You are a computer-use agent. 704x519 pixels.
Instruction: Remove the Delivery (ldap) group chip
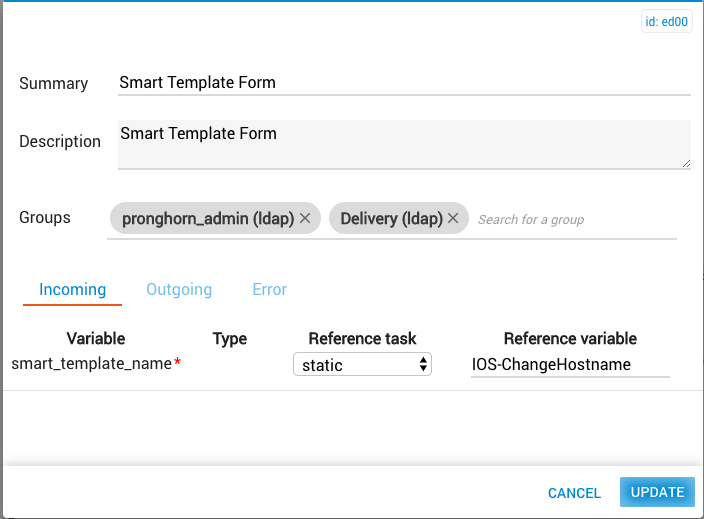pos(453,218)
